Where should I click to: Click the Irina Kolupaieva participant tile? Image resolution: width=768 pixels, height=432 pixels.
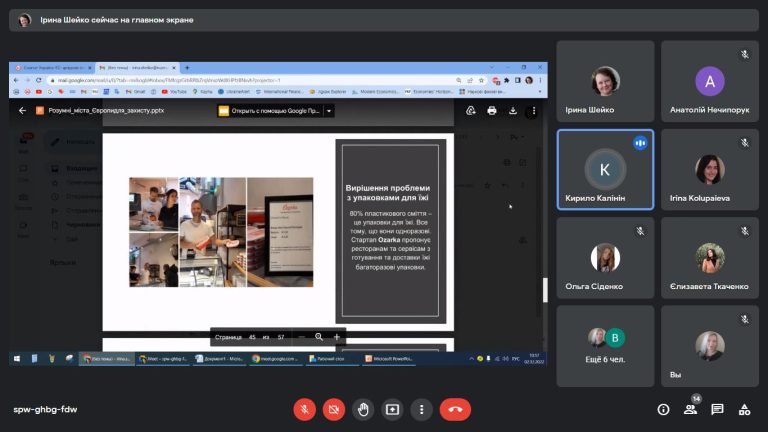coord(710,169)
